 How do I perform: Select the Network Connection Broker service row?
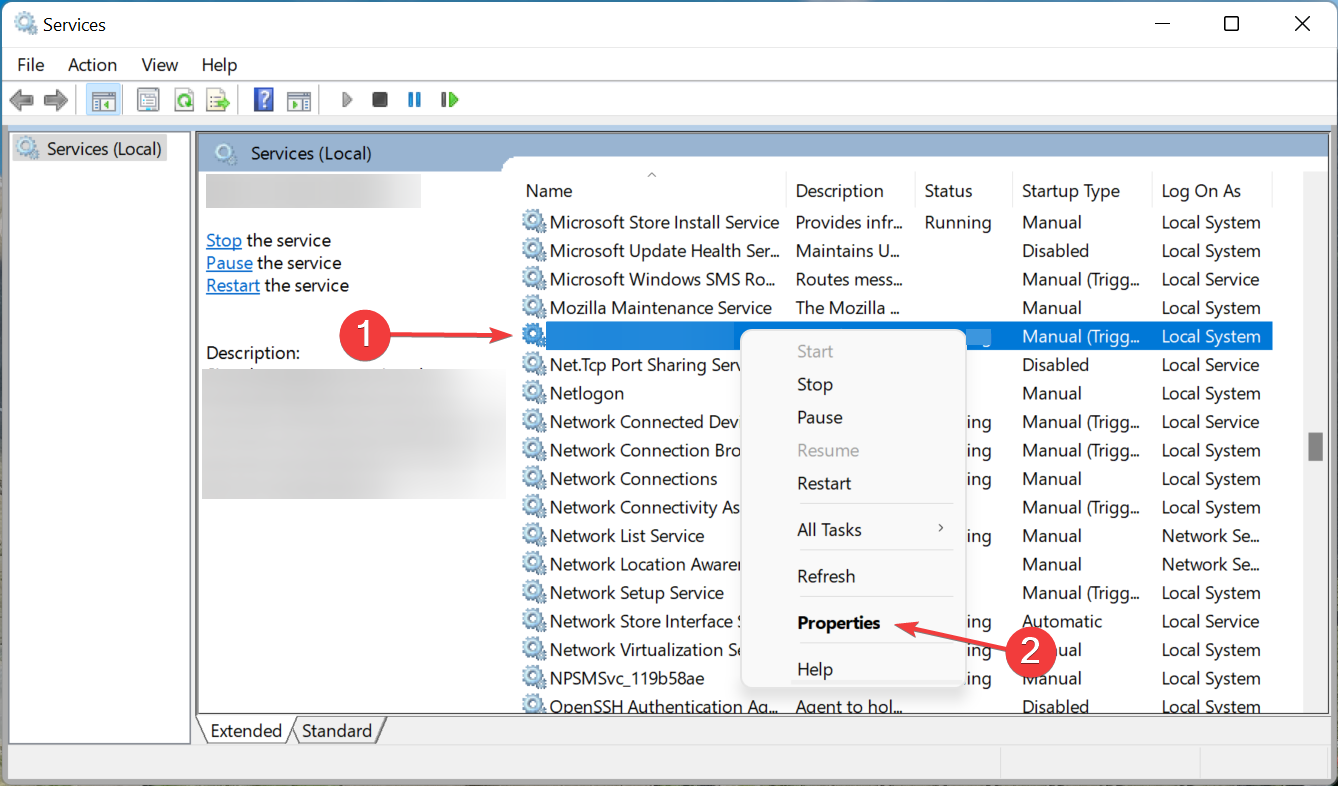(897, 450)
